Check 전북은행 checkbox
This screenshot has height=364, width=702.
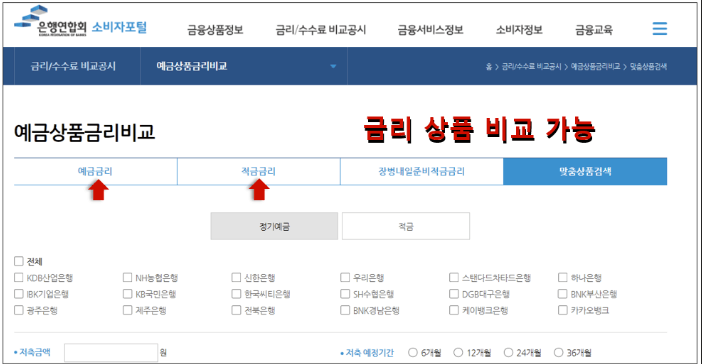(236, 310)
